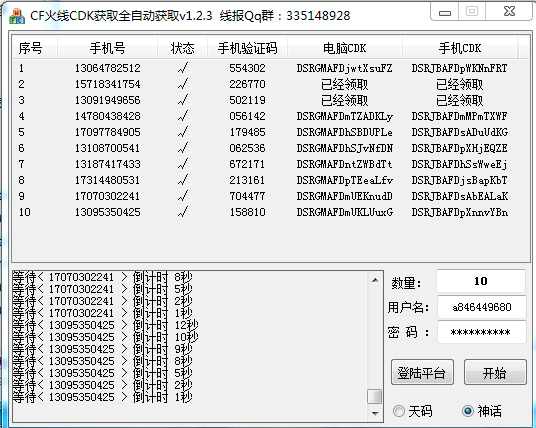The width and height of the screenshot is (536, 428).
Task: Click mobile CDK DSRJBAFDpXnnvYBn
Action: (460, 212)
